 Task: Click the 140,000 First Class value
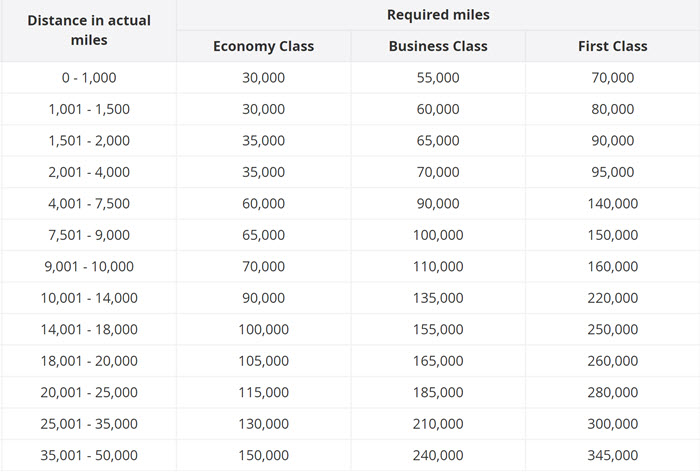612,204
